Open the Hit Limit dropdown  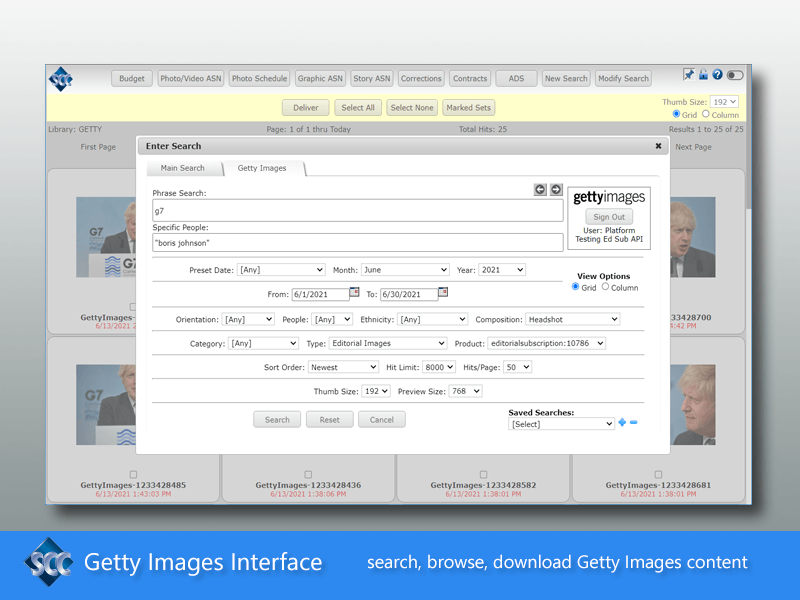[x=439, y=367]
